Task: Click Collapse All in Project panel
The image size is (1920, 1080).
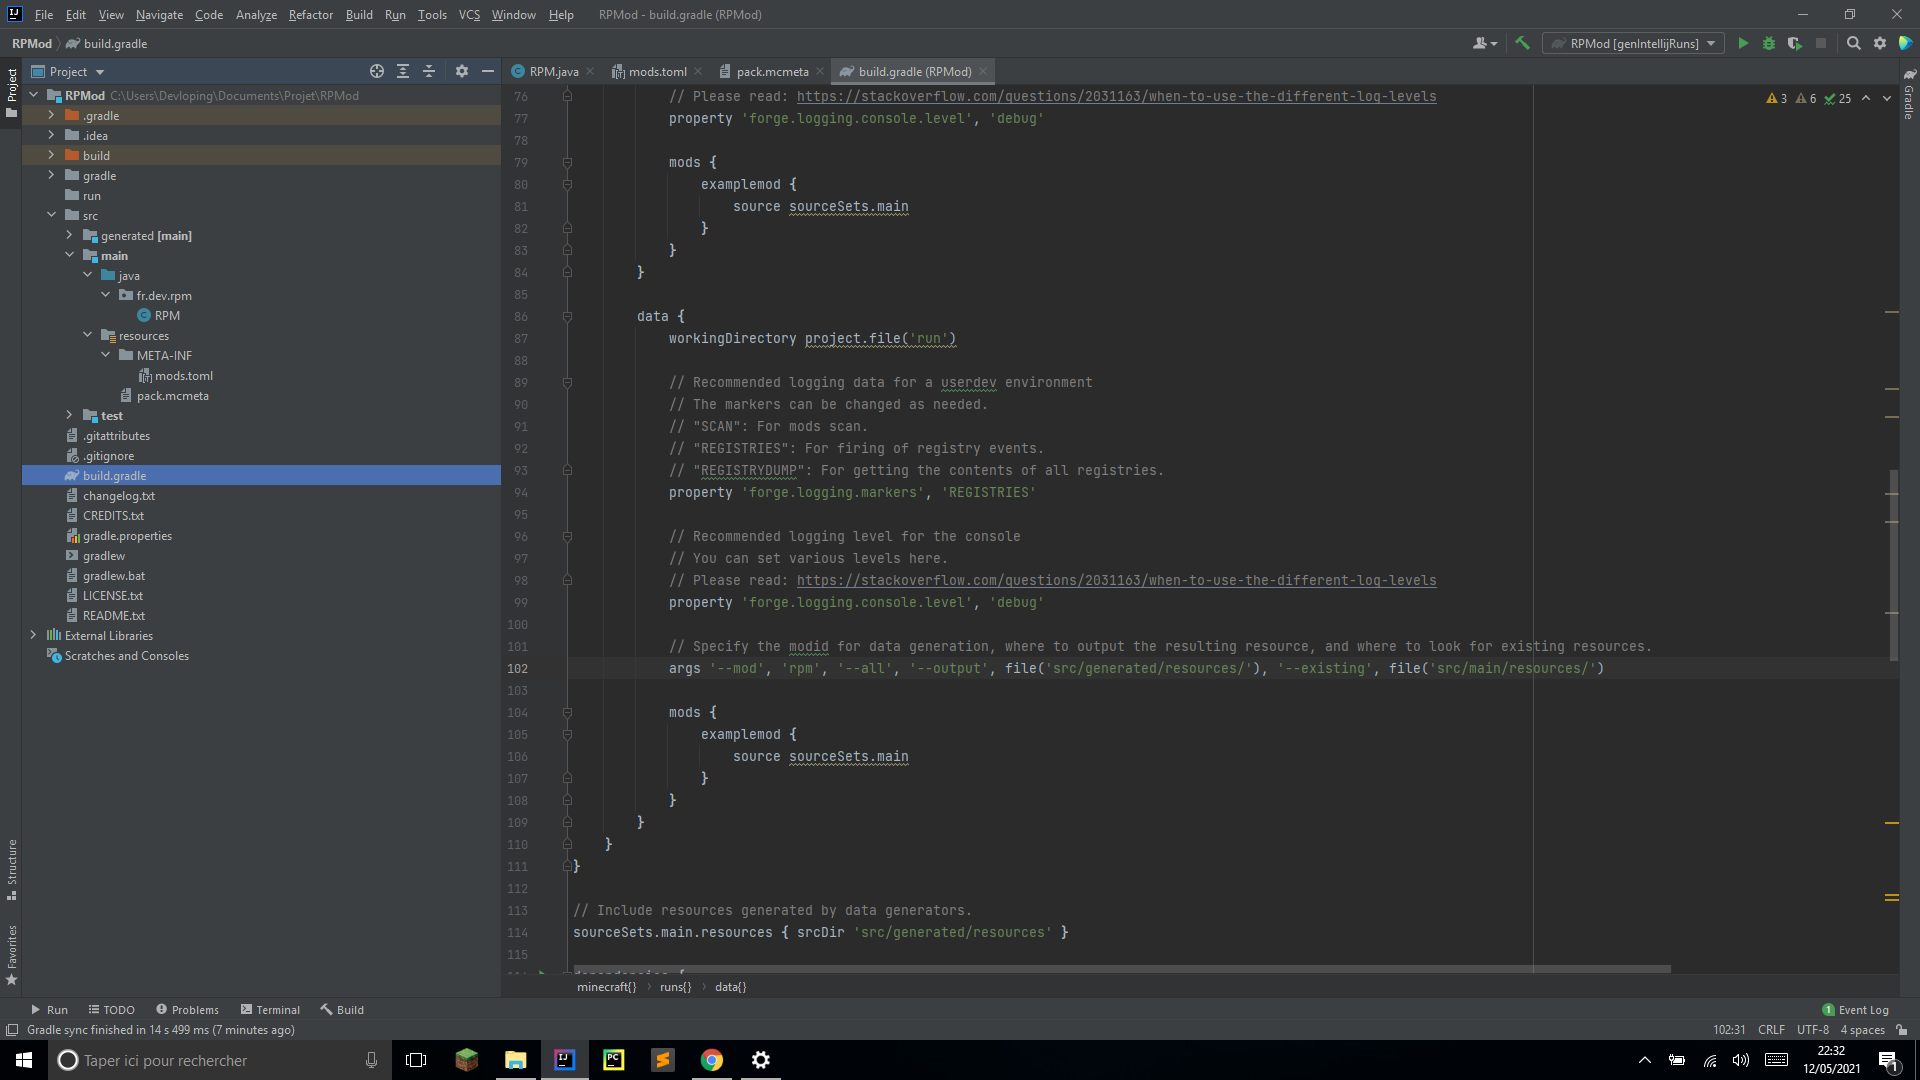Action: coord(429,72)
